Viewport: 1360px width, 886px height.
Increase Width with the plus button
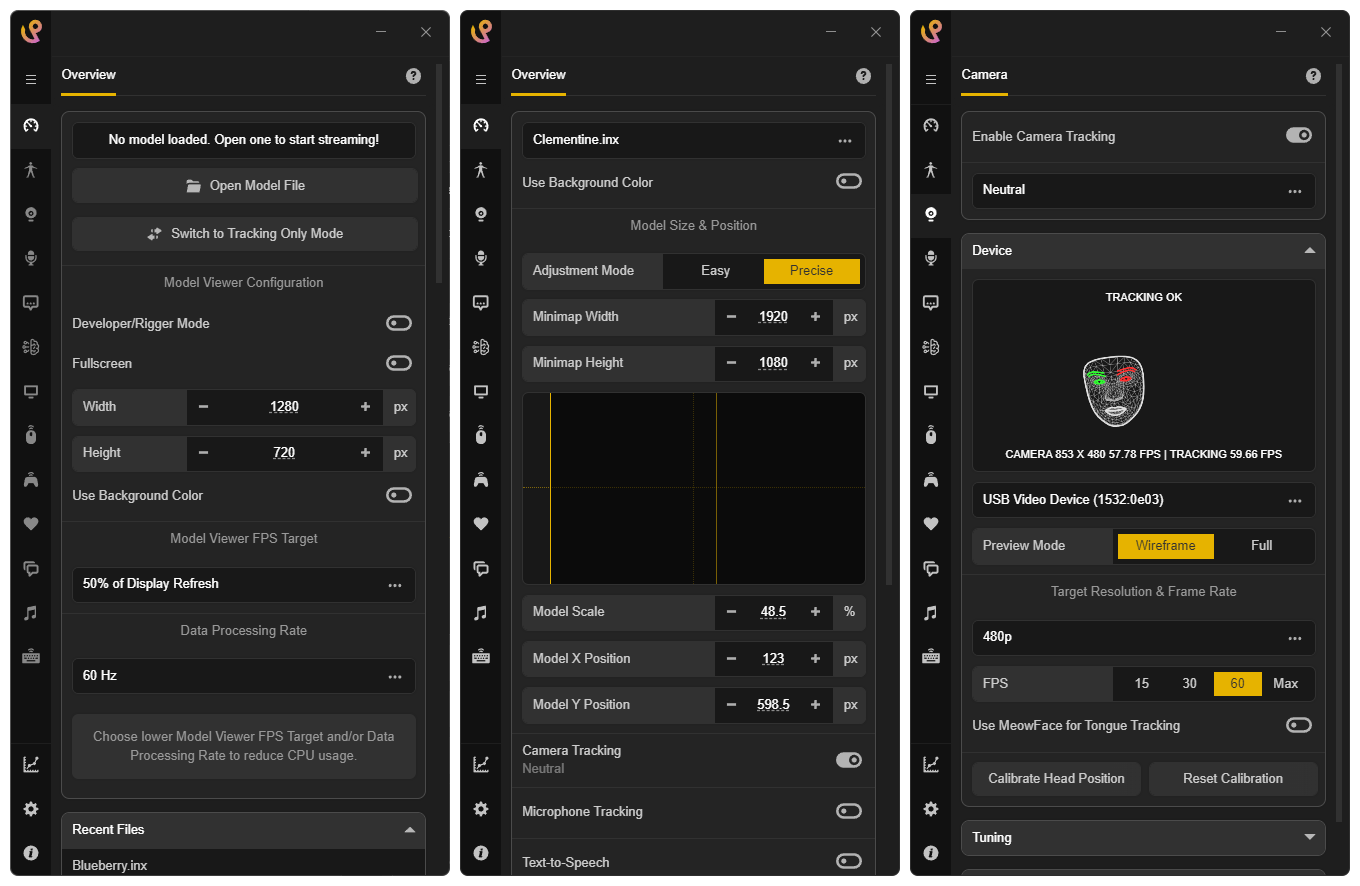click(x=365, y=407)
